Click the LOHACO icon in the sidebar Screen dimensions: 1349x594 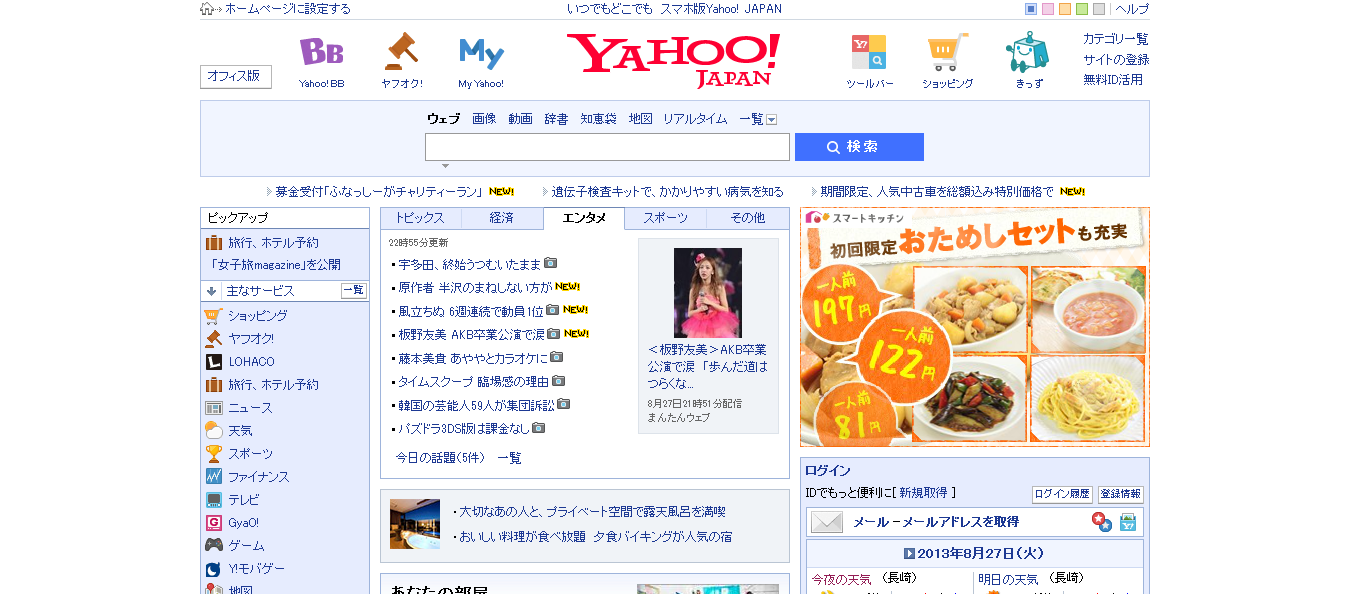pos(213,362)
